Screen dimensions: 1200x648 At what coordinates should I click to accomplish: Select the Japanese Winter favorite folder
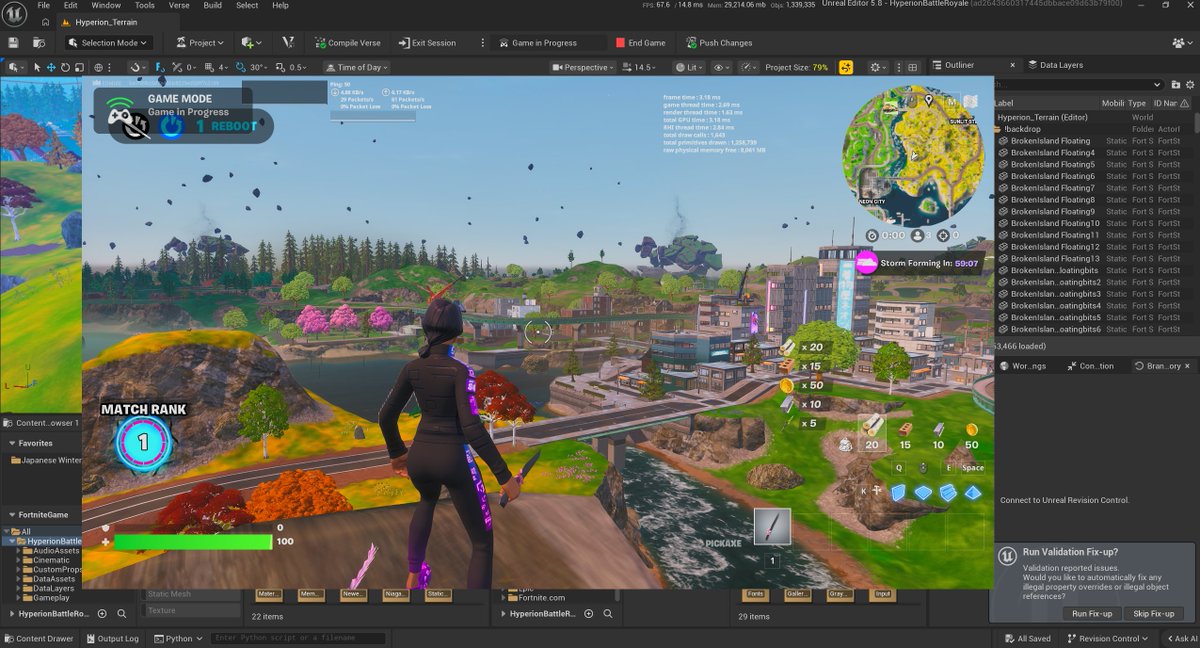click(x=46, y=460)
